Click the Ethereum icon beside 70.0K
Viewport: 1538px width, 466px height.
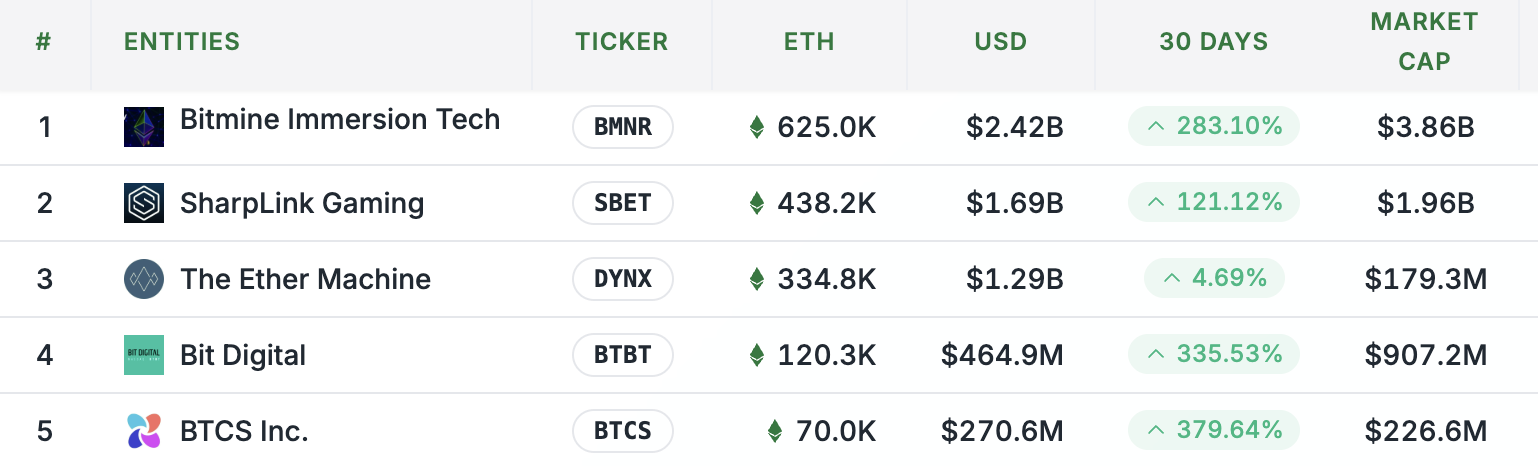pos(775,431)
